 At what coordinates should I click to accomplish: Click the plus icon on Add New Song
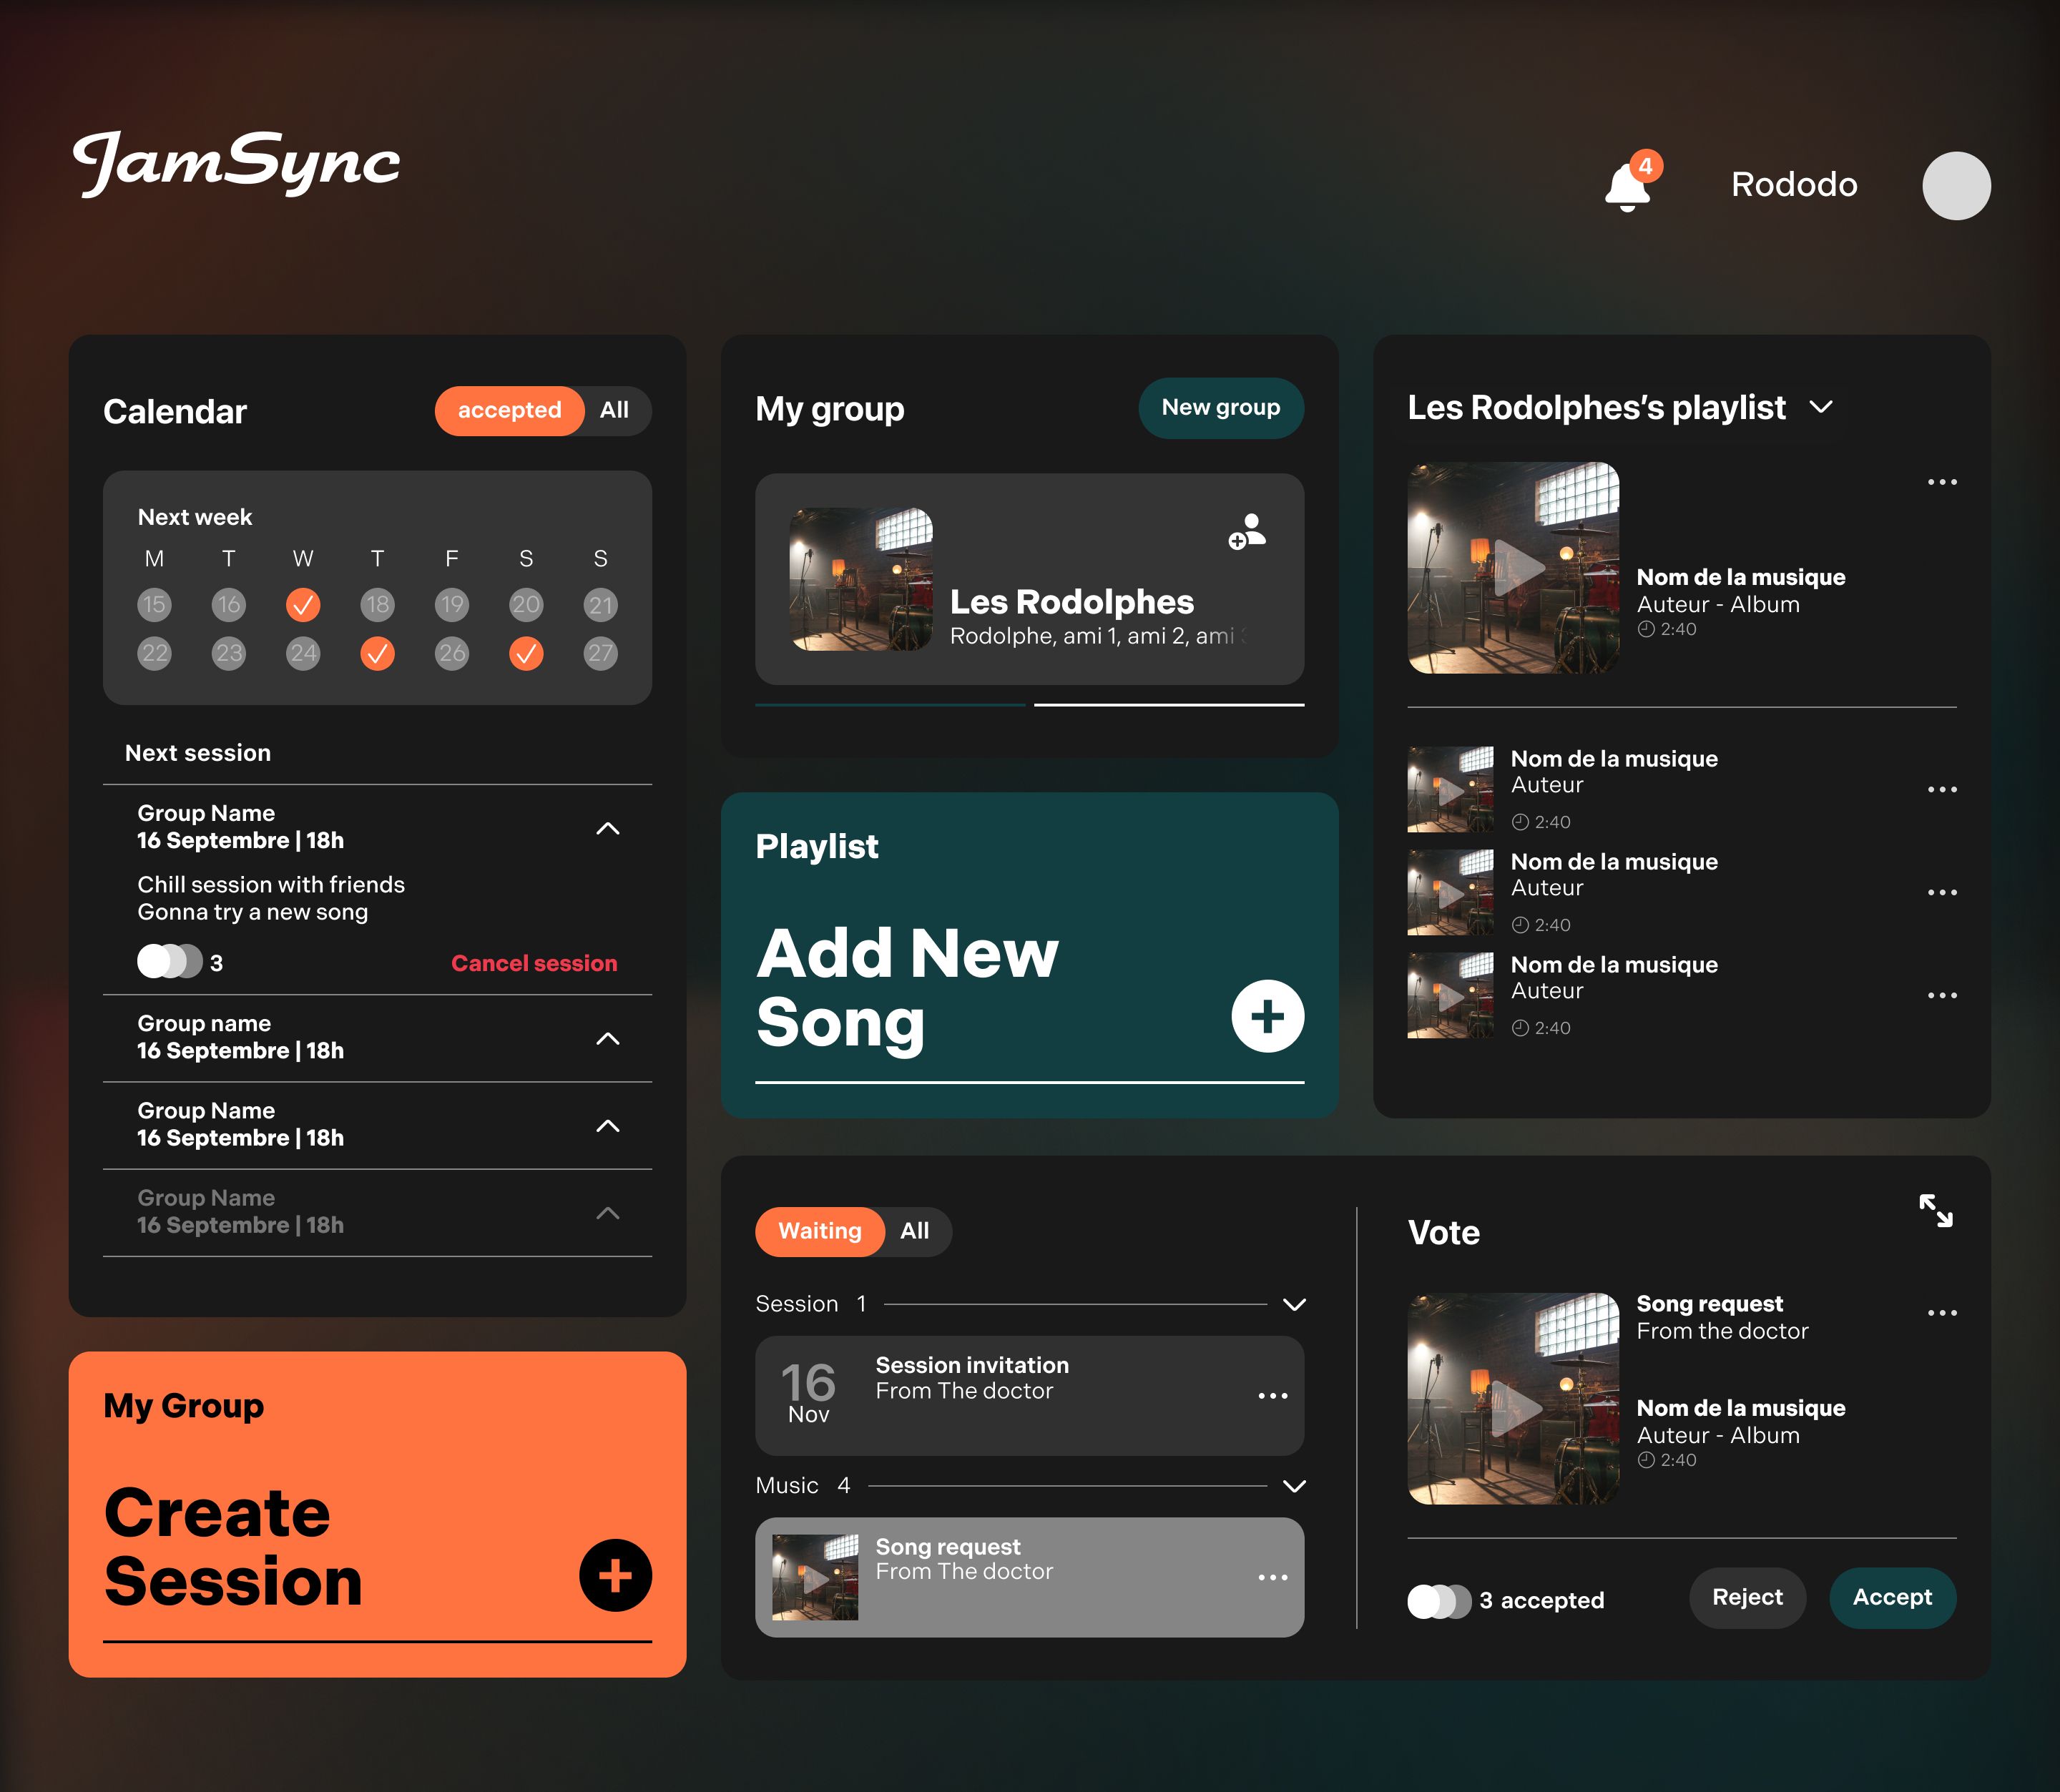tap(1267, 1016)
